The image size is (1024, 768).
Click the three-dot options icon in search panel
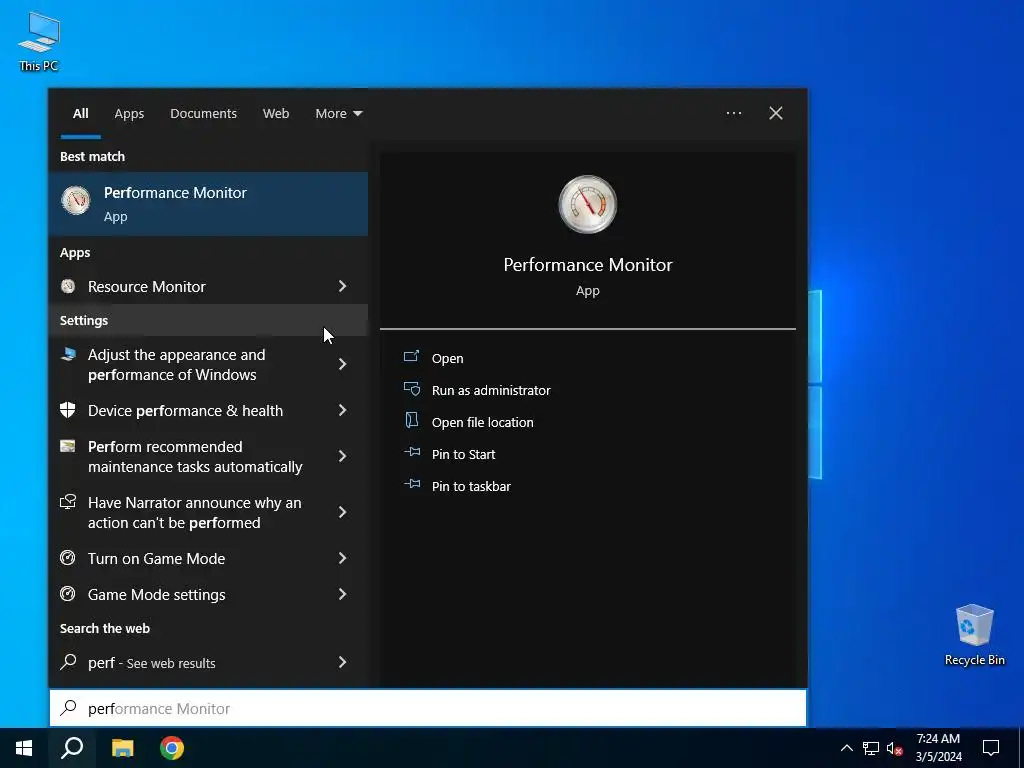[x=734, y=113]
